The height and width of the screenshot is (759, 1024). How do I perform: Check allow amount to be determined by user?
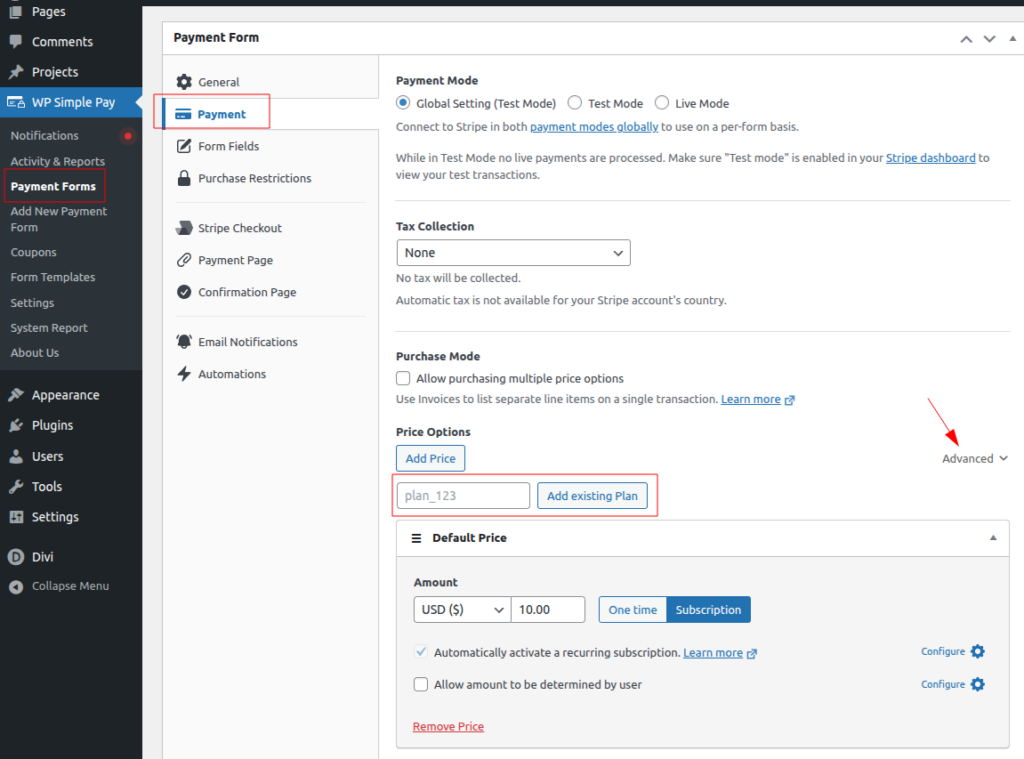pyautogui.click(x=421, y=685)
